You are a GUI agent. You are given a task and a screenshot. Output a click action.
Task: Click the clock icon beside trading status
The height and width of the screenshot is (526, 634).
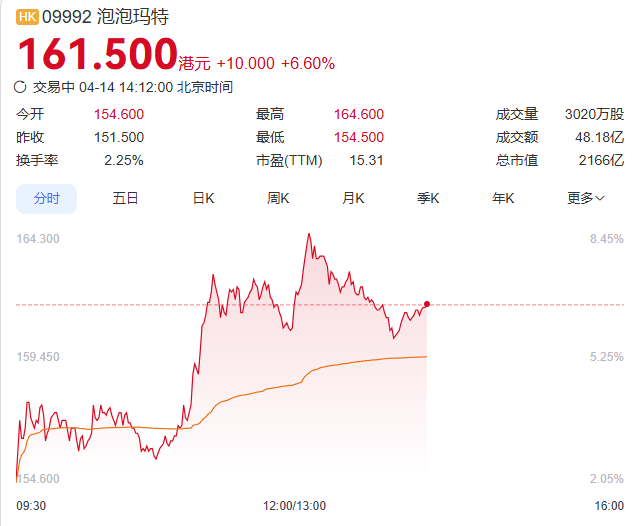(x=21, y=87)
